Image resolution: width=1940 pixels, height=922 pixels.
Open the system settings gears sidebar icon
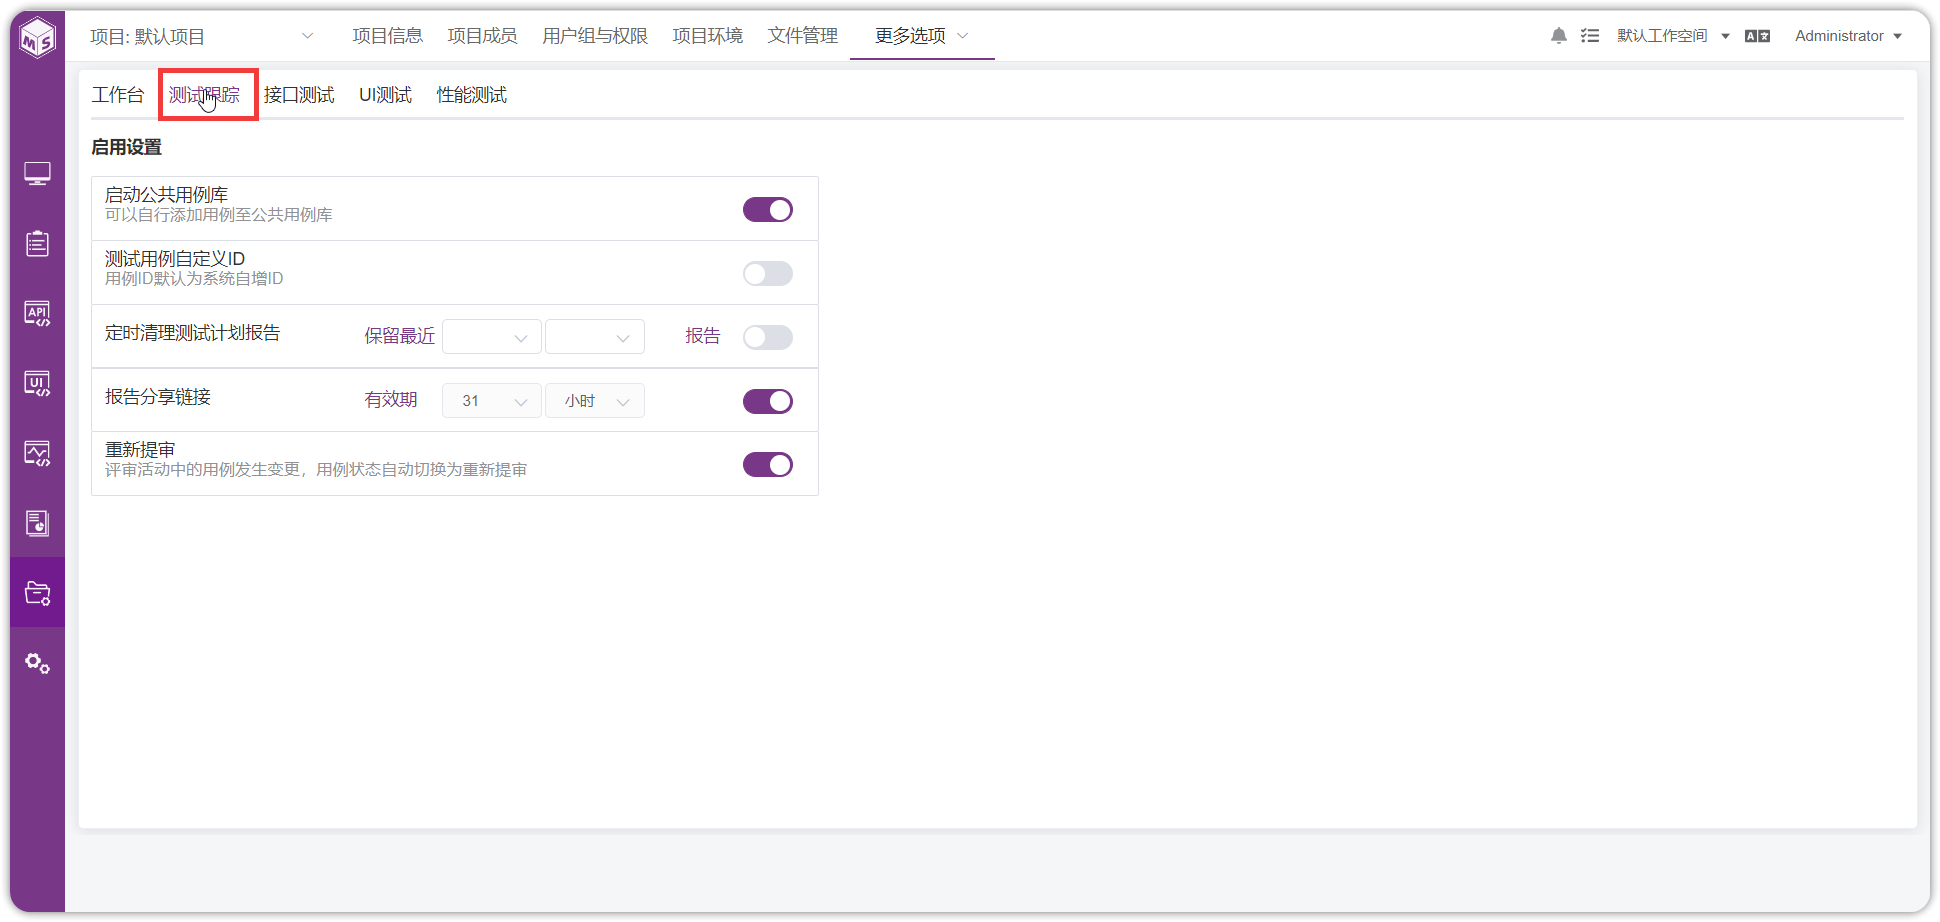38,663
